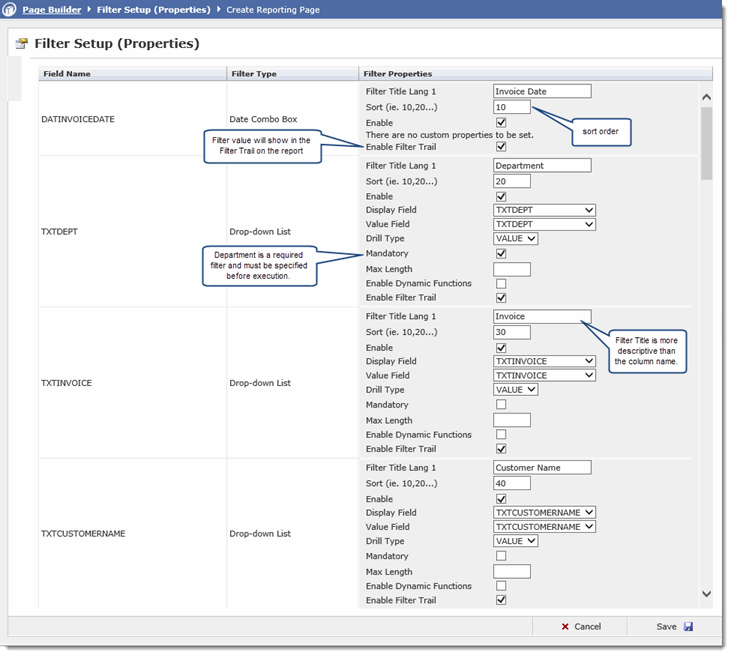The height and width of the screenshot is (655, 731).
Task: Toggle Enable checkbox for TXTINVOICE
Action: click(501, 348)
